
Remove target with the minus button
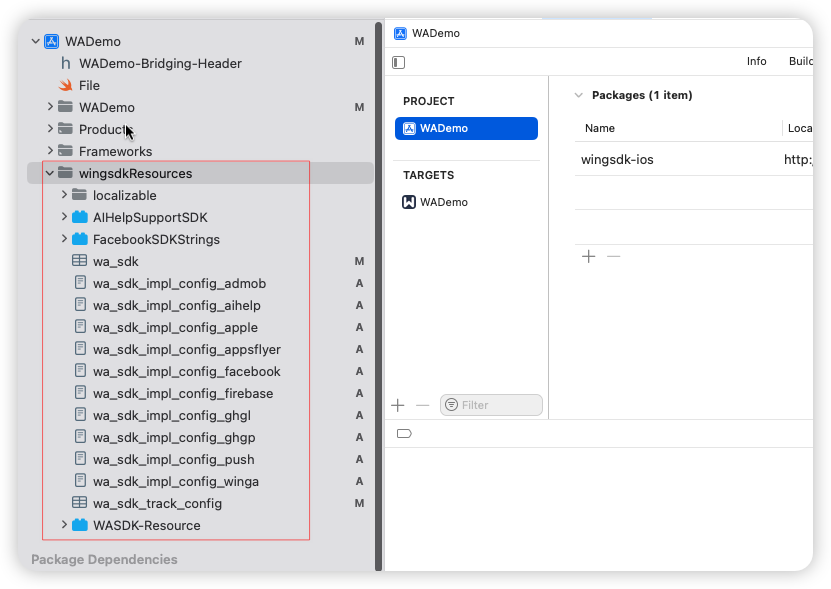(x=422, y=406)
